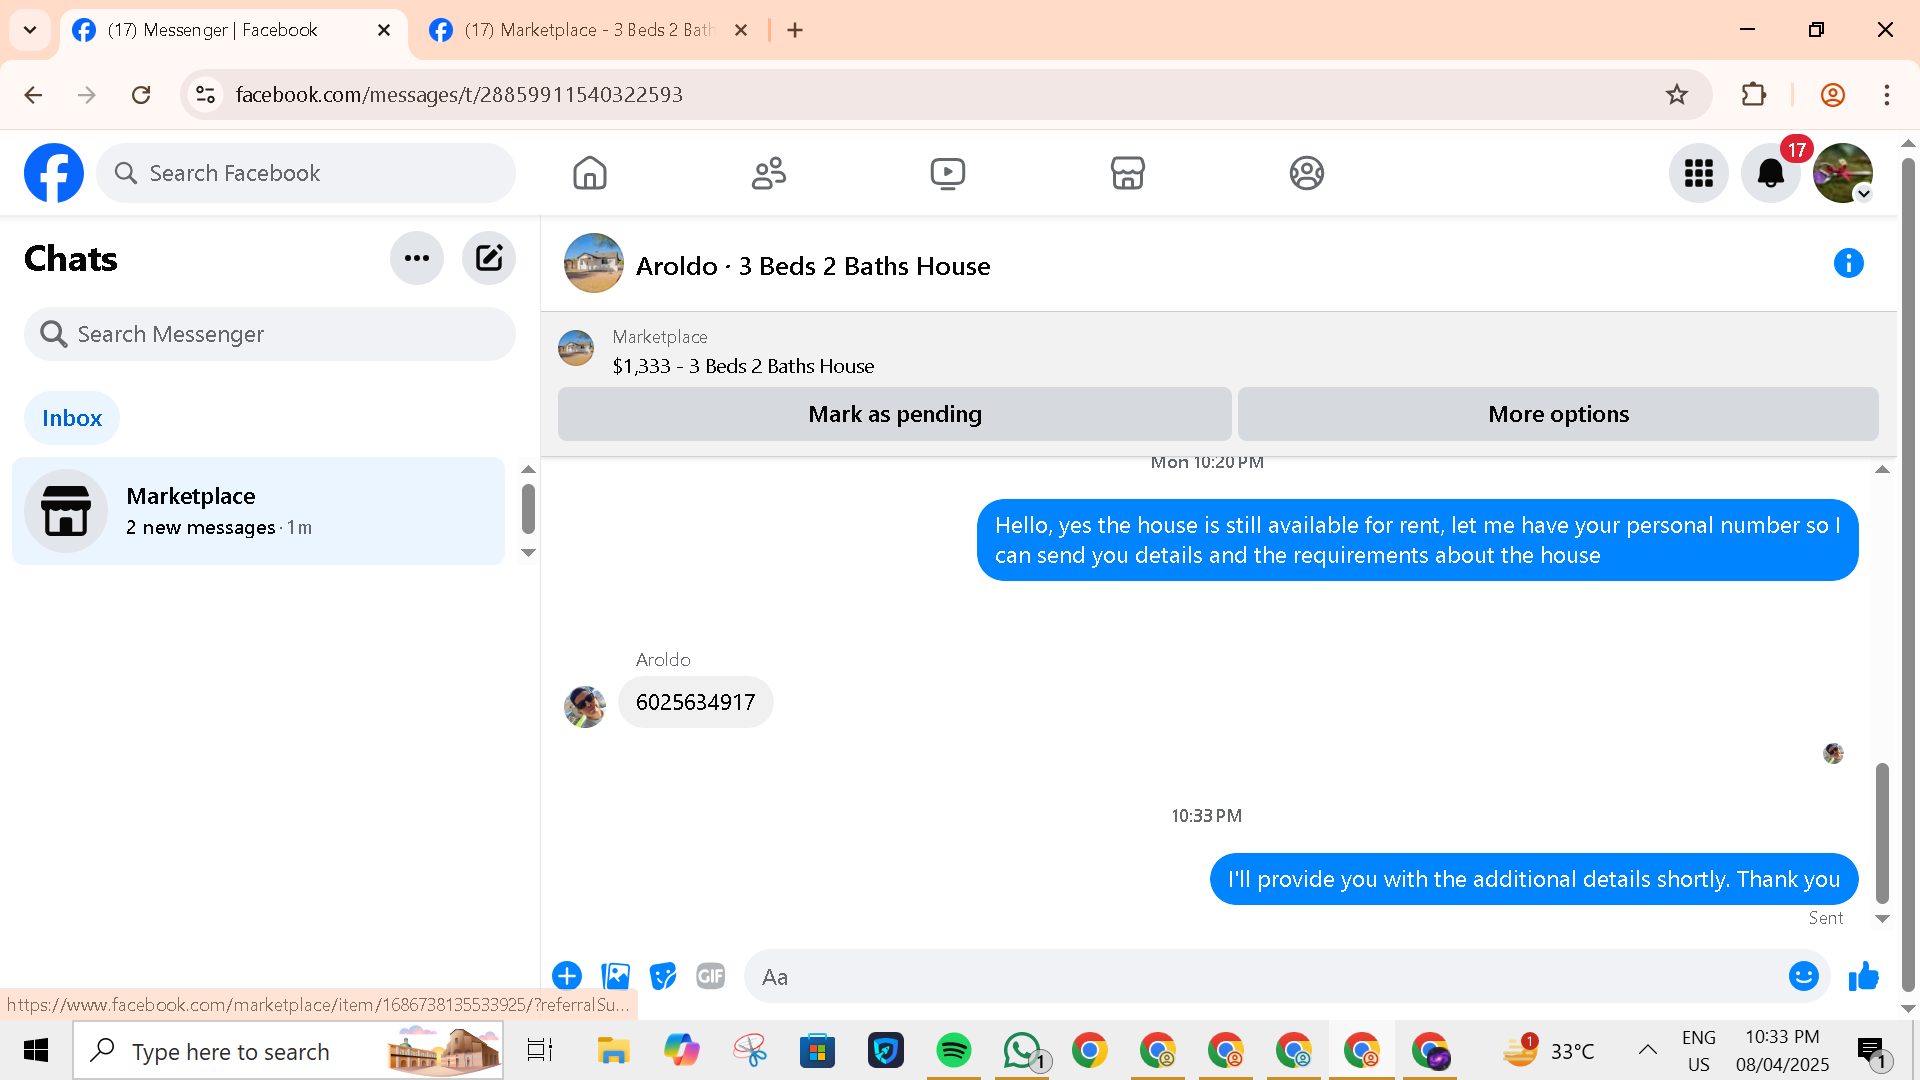Screen dimensions: 1920x1080
Task: Select the Inbox filter tab
Action: click(x=71, y=418)
